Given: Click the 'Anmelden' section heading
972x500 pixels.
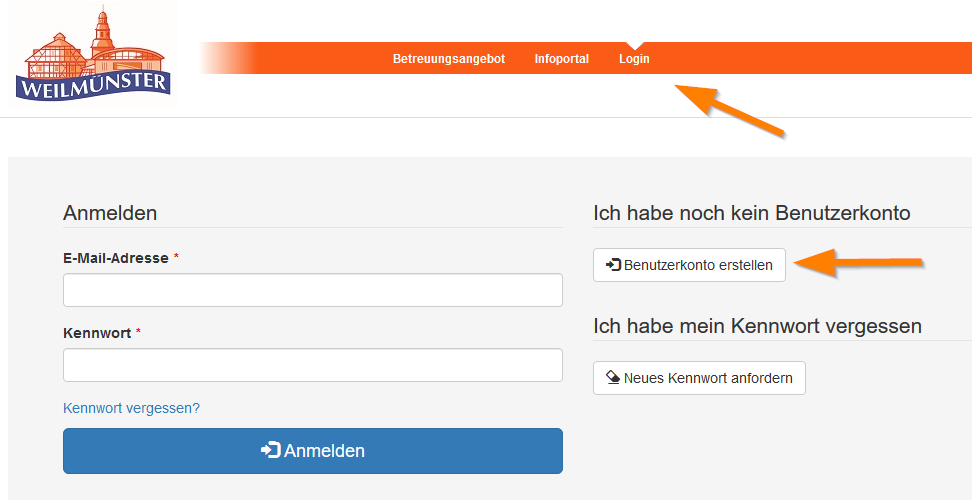Looking at the screenshot, I should pos(110,213).
